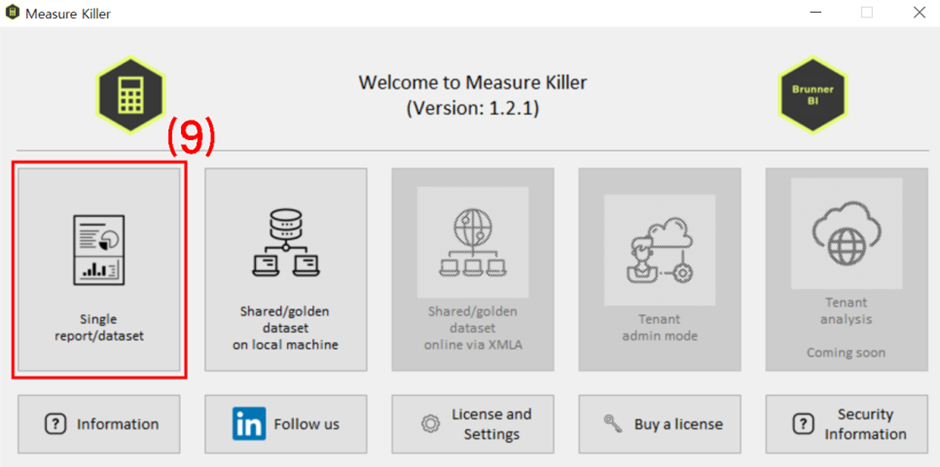Click the globe network XMLA icon
Screen dimensions: 940x467
pos(473,242)
